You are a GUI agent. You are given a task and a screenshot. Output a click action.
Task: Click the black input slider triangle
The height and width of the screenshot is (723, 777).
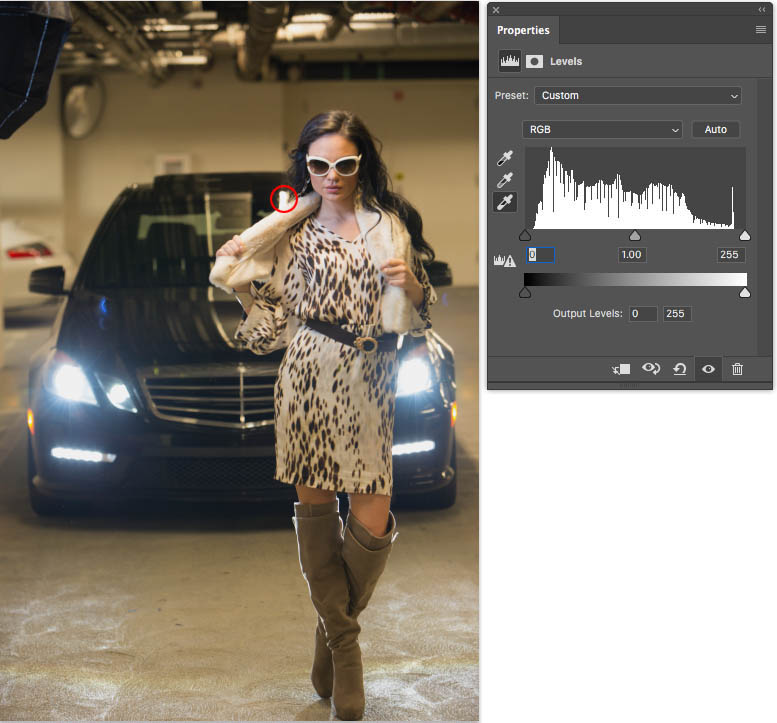tap(525, 235)
